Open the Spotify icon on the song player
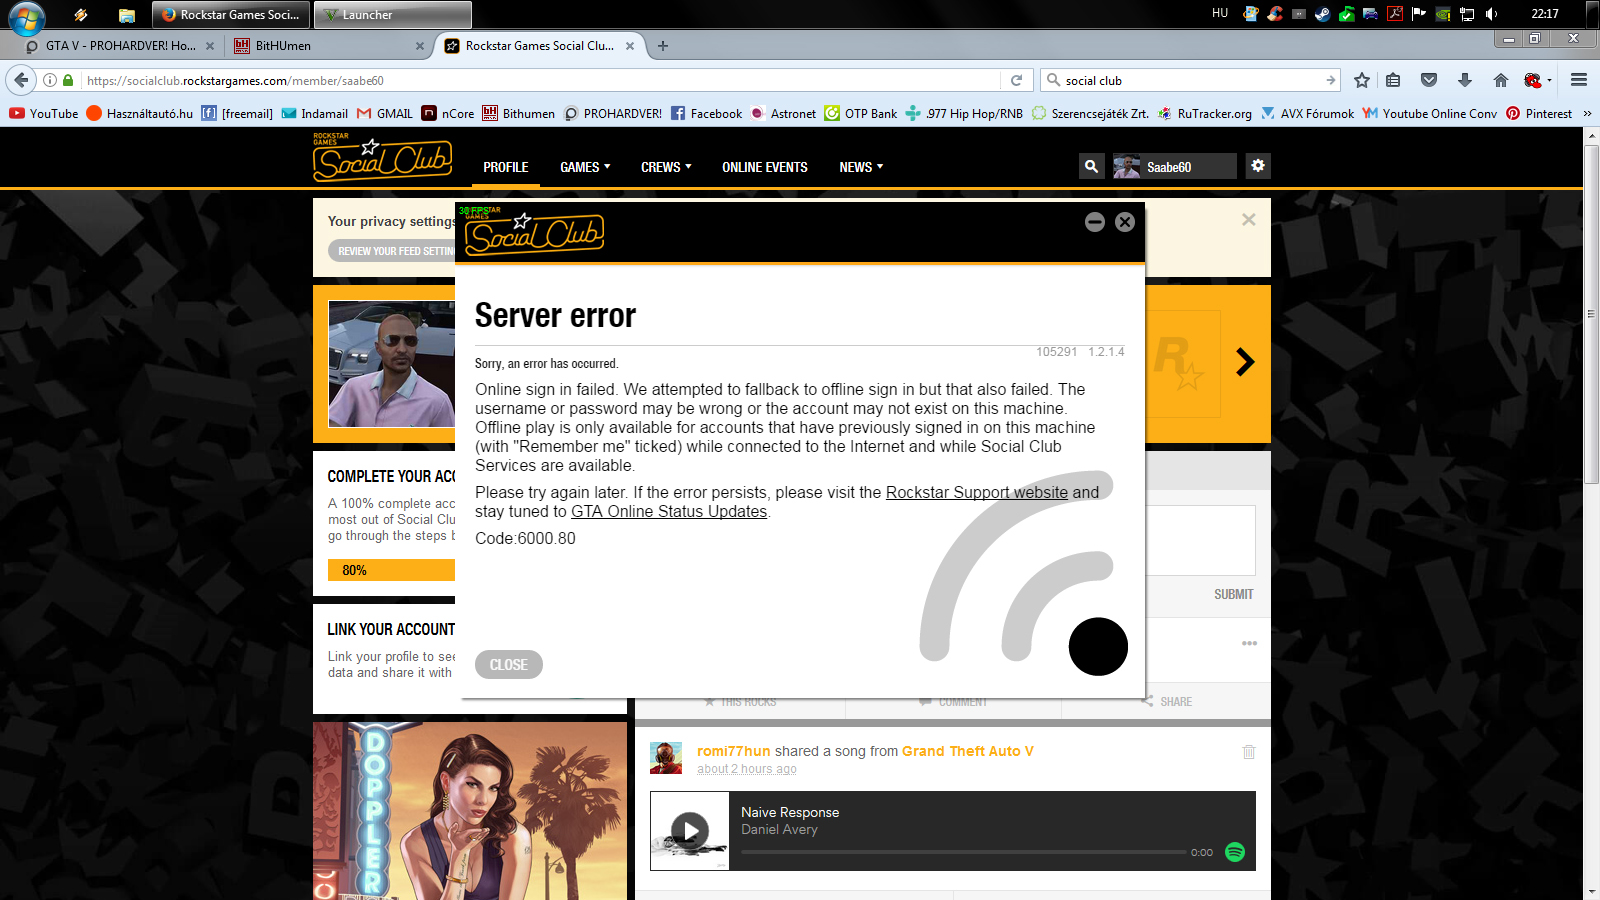Image resolution: width=1600 pixels, height=900 pixels. (1235, 852)
